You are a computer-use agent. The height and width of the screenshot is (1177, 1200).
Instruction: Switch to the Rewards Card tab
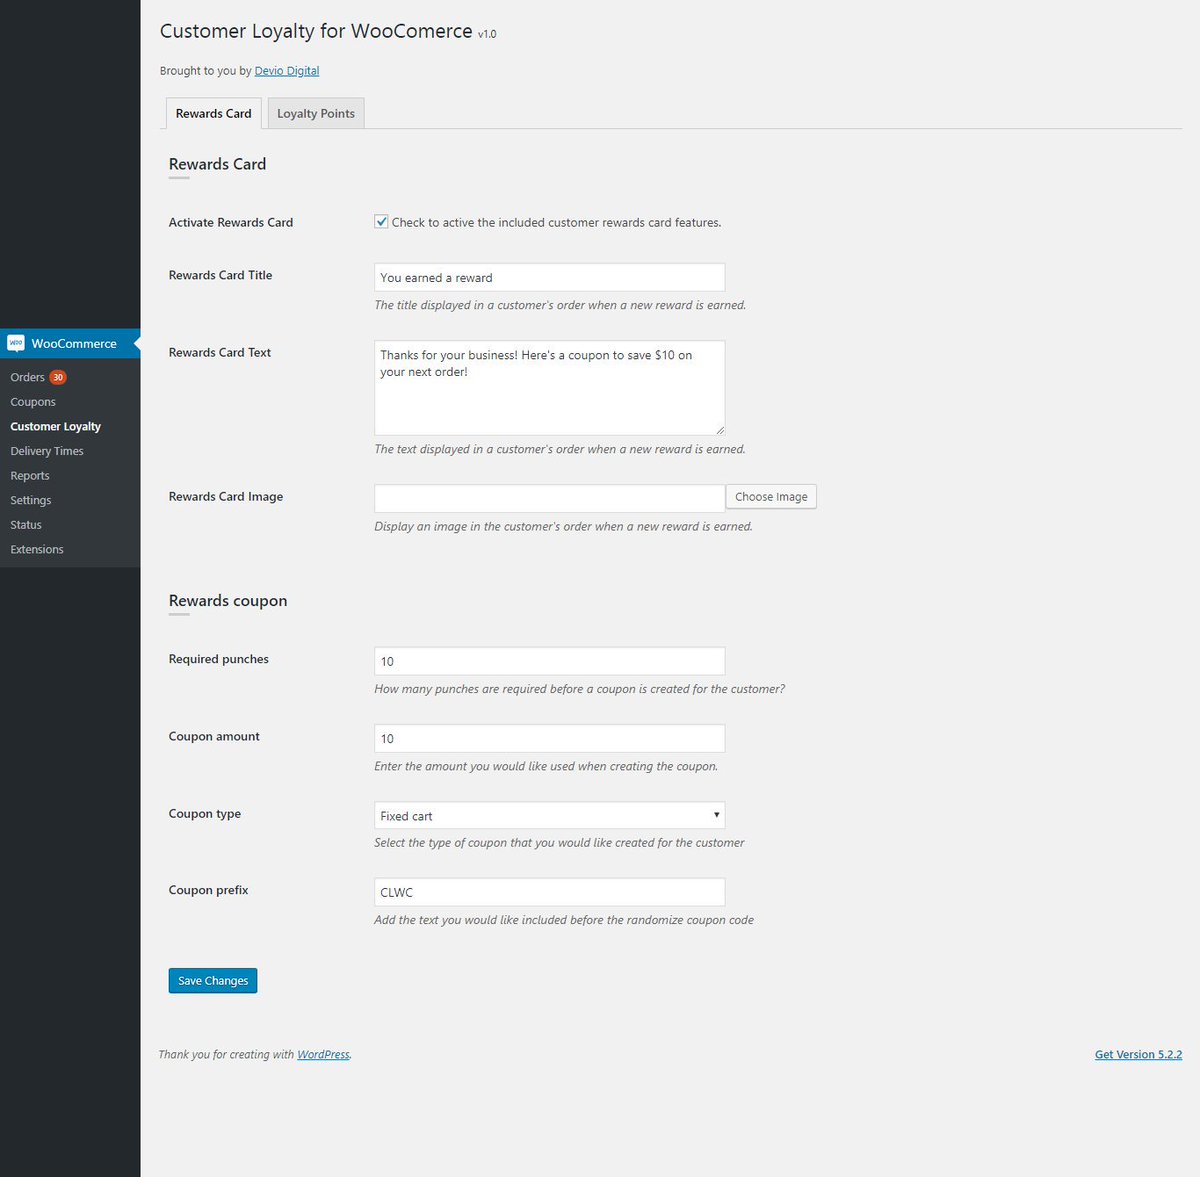tap(214, 113)
